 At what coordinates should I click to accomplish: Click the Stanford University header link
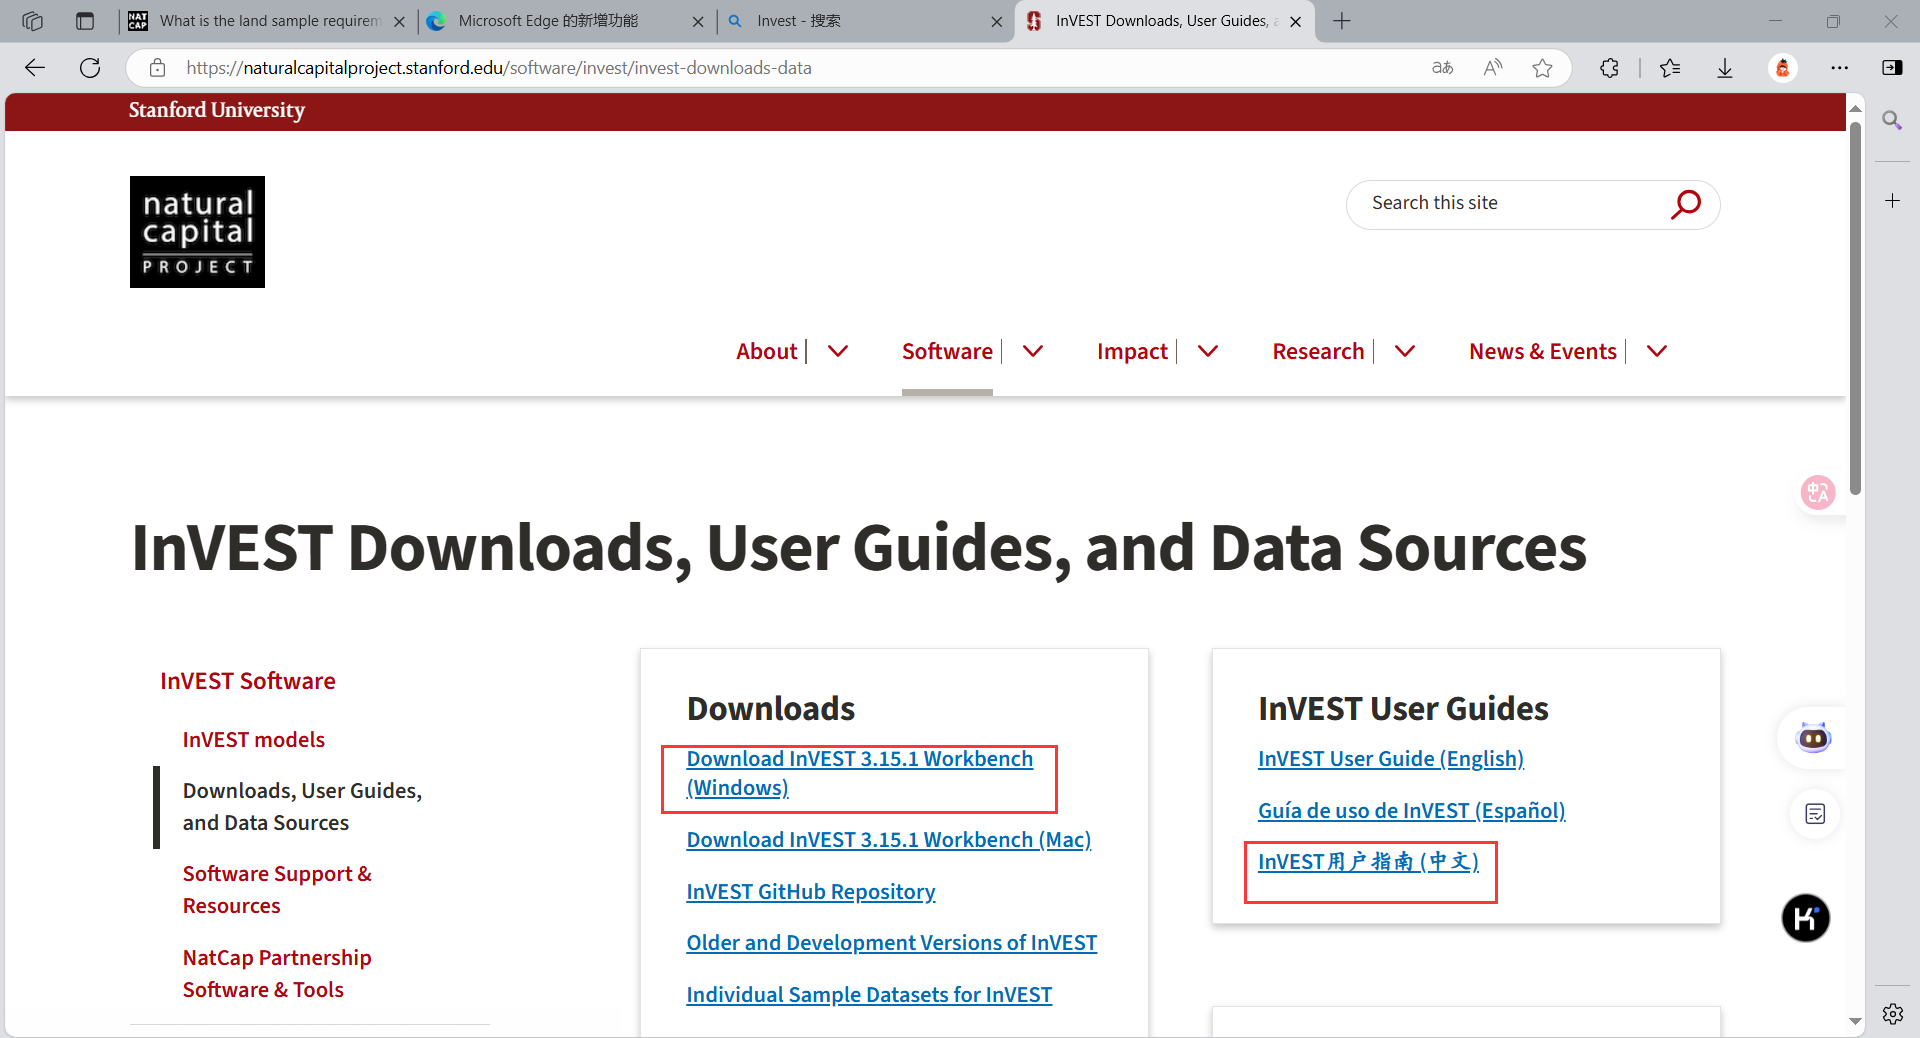point(216,111)
